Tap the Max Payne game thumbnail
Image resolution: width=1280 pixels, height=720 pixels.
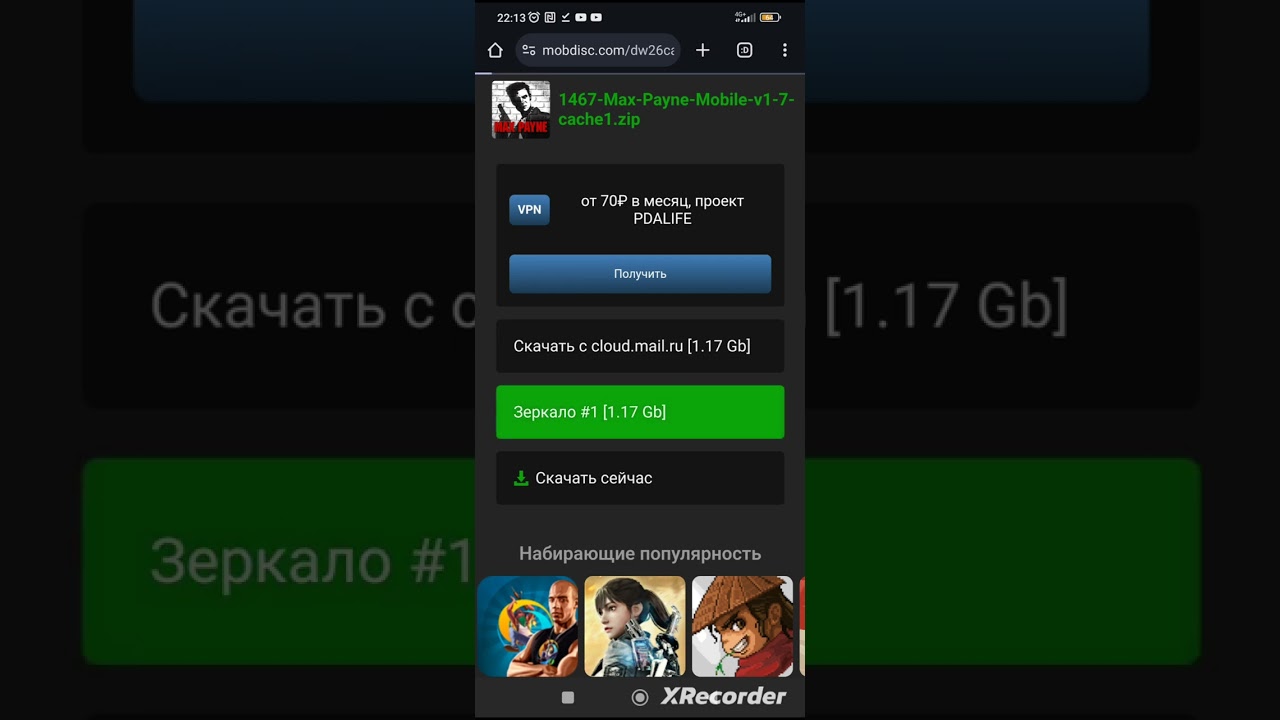[x=521, y=109]
